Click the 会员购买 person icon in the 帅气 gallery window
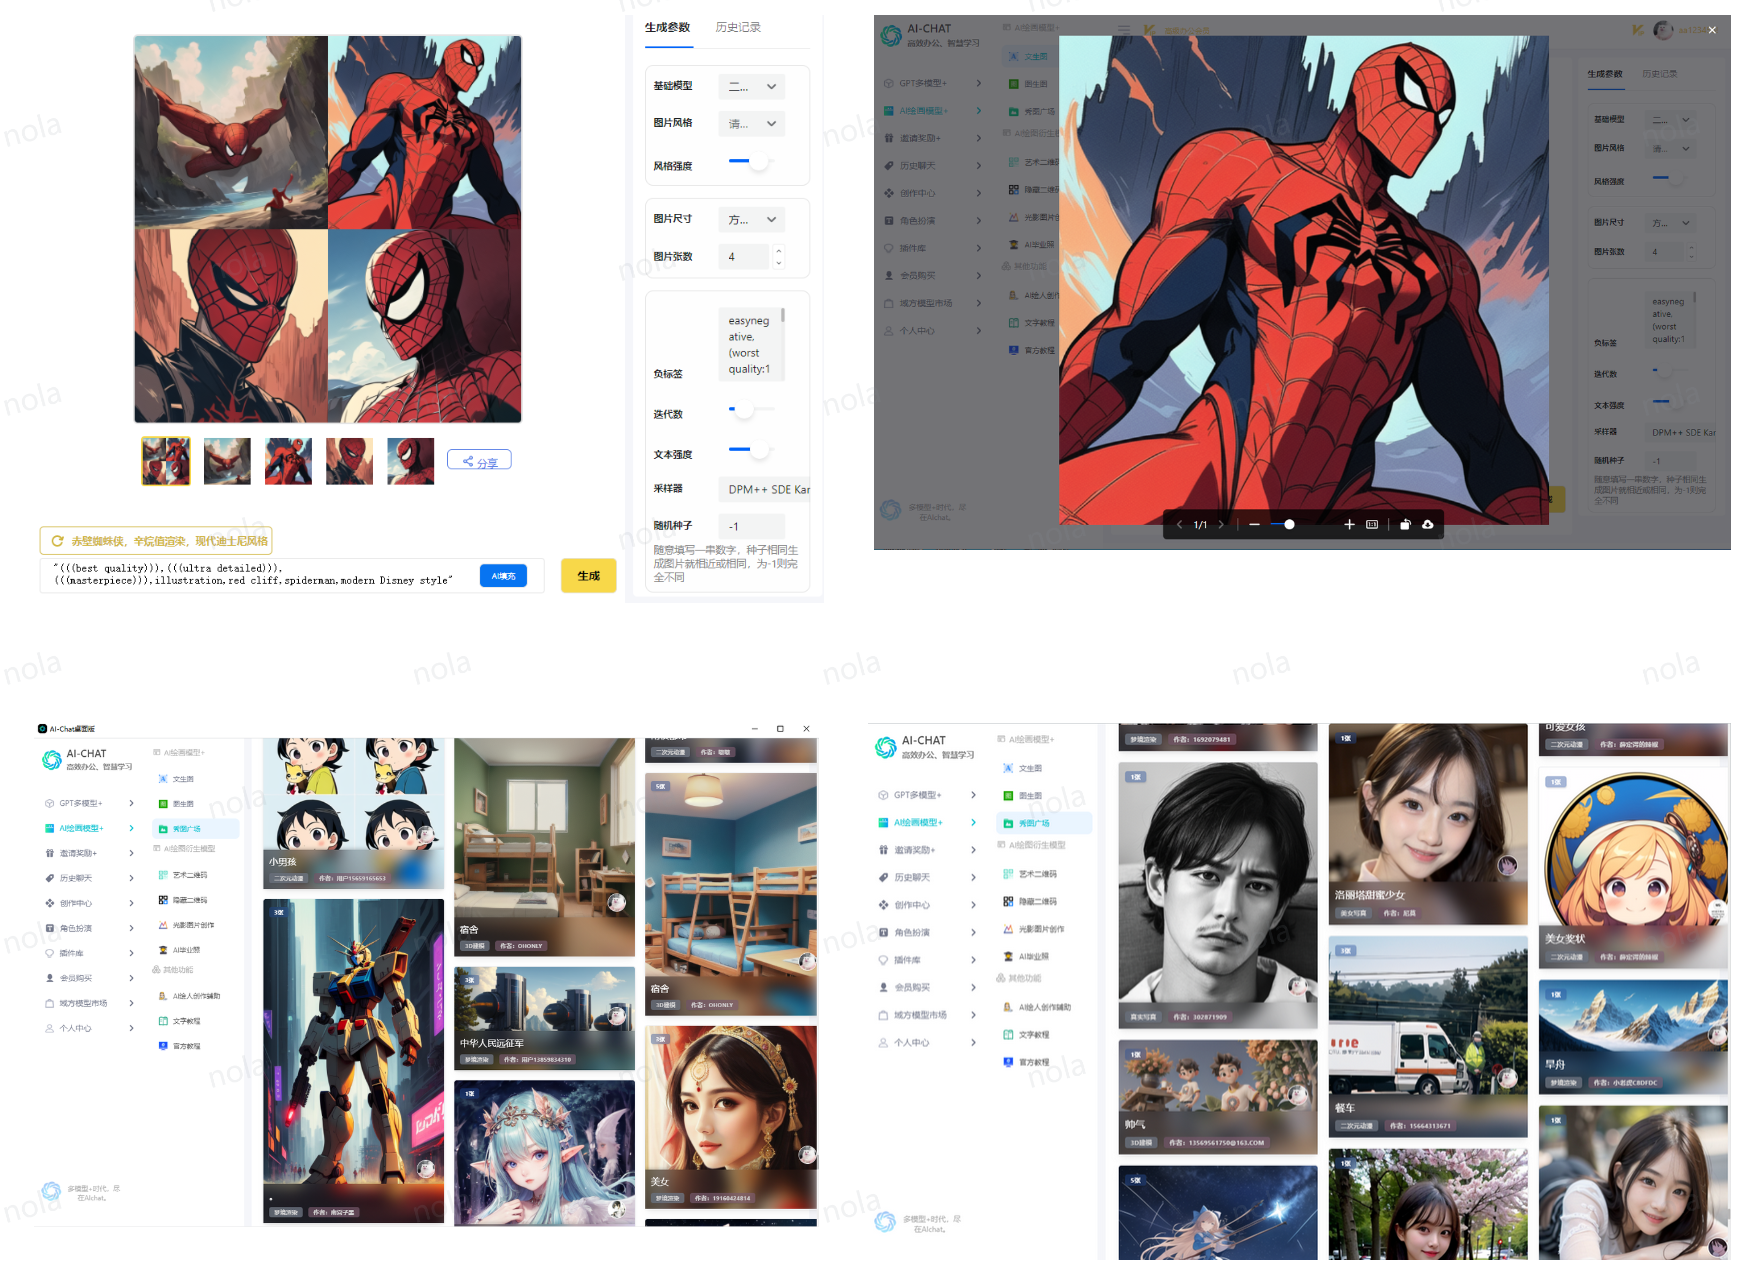 (x=883, y=987)
